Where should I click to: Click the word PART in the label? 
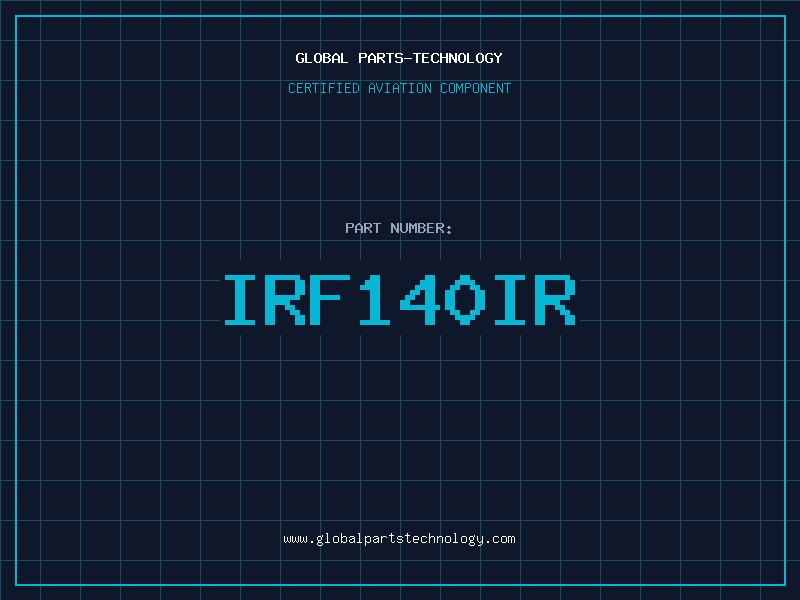click(362, 228)
